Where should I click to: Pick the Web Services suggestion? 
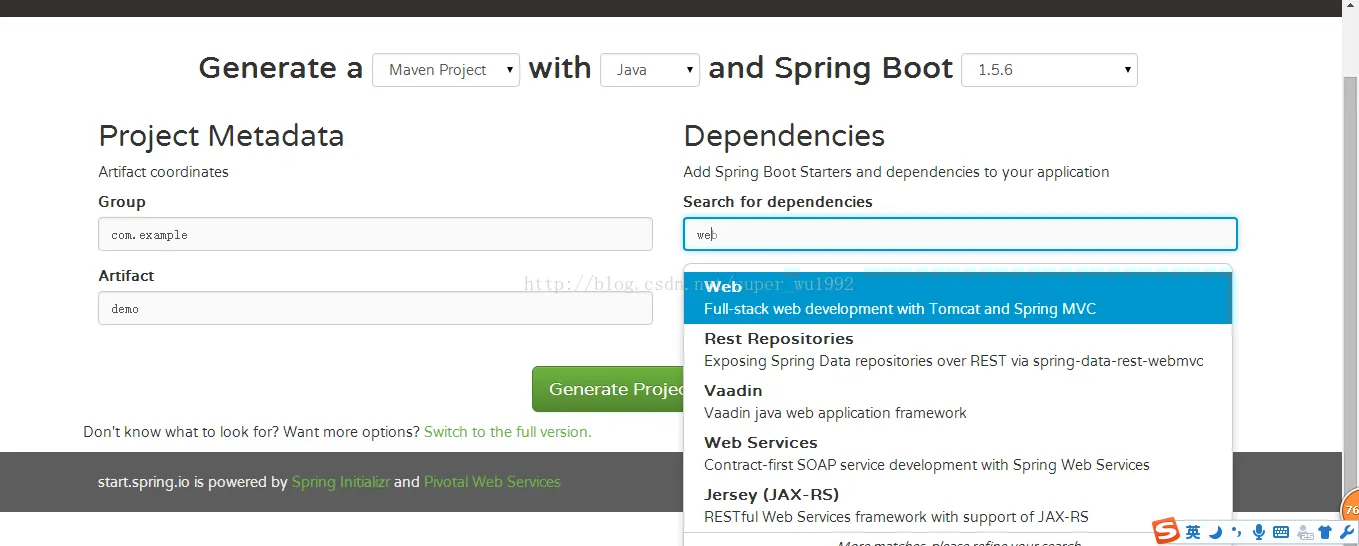click(x=958, y=454)
